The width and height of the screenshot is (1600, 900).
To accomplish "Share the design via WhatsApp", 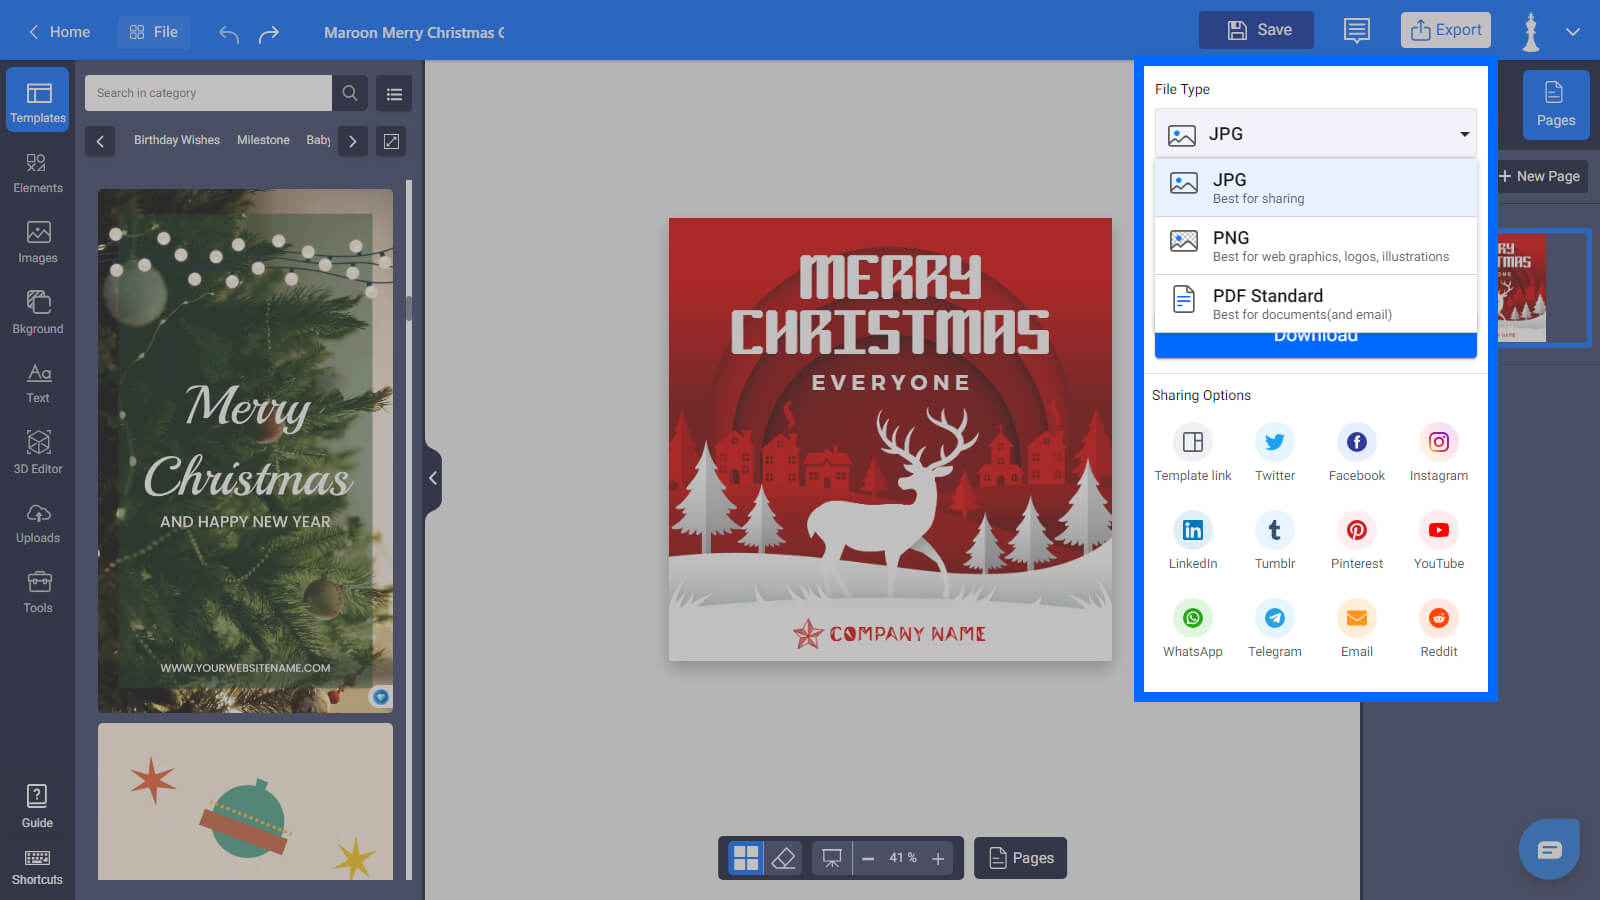I will click(x=1192, y=618).
